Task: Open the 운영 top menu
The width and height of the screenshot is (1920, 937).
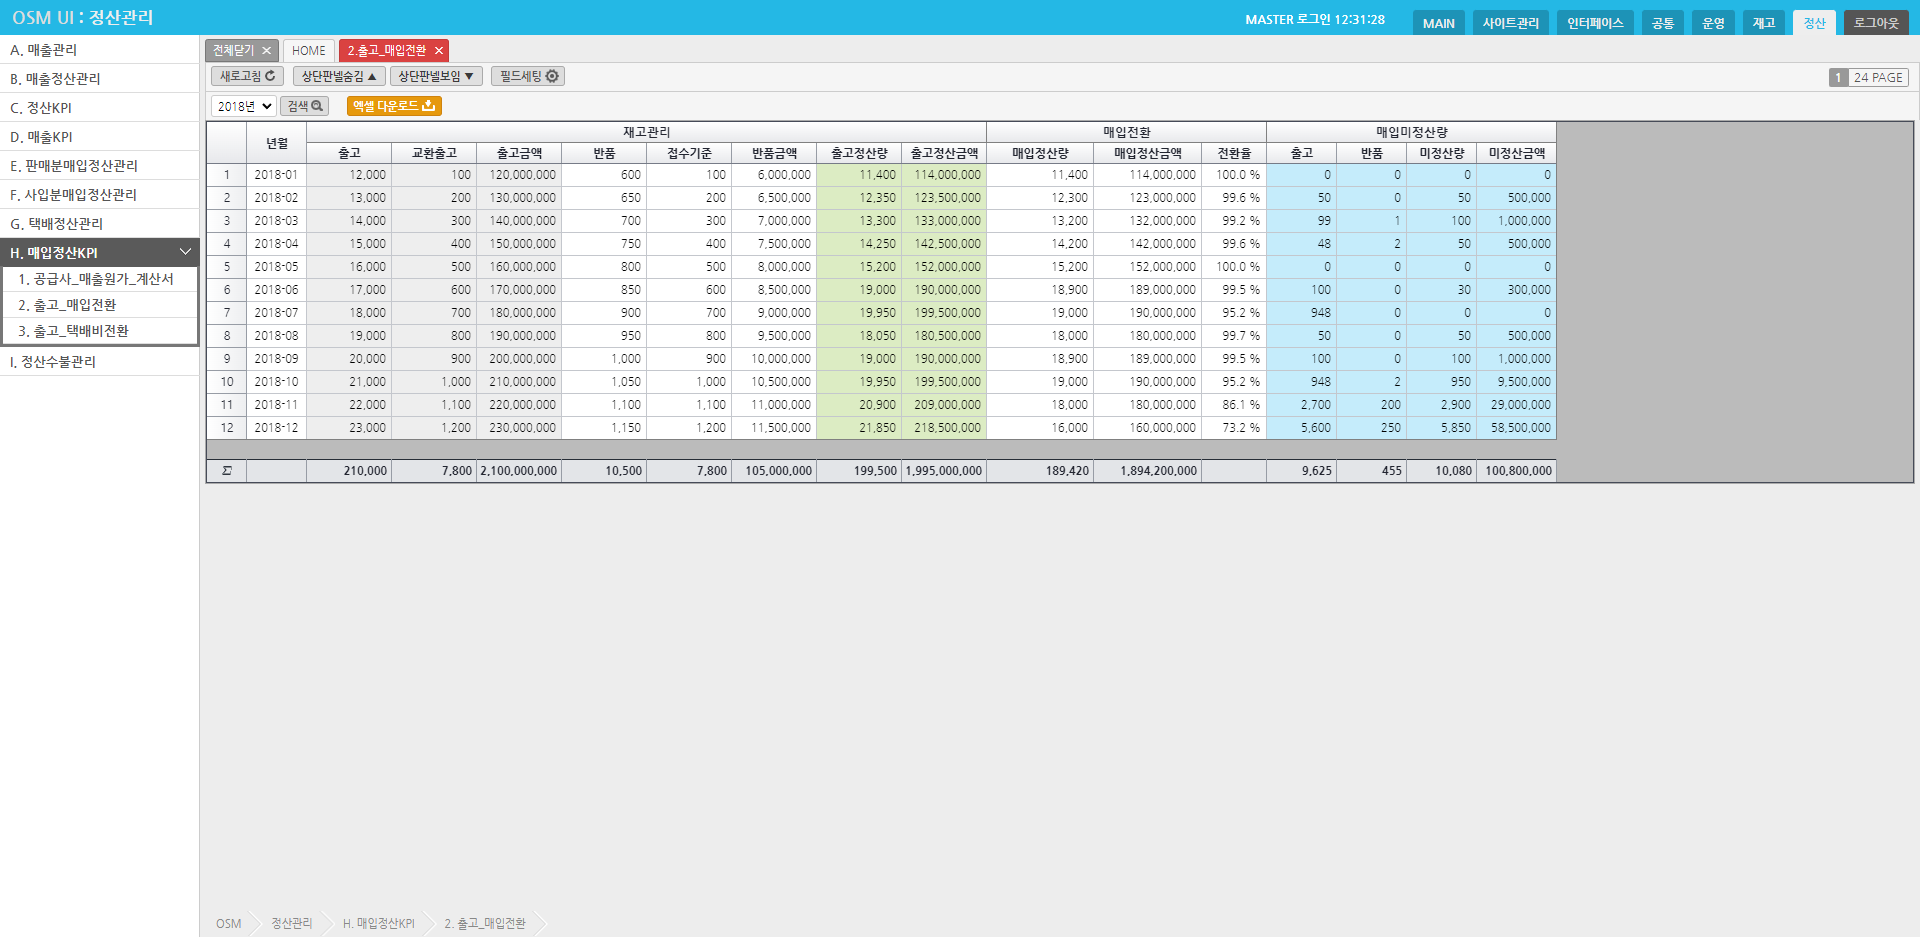Action: point(1714,23)
